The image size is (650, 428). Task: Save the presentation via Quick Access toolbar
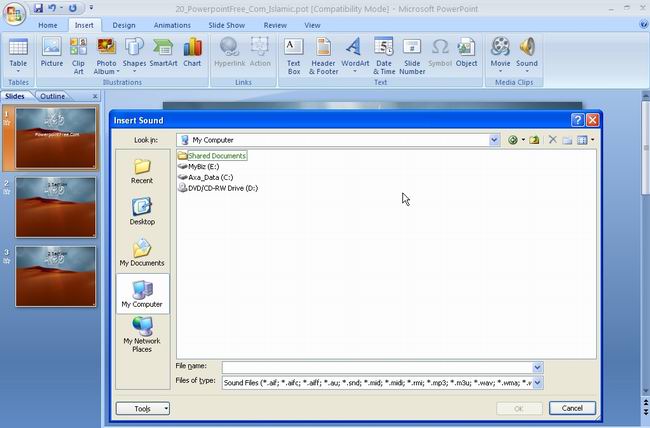click(39, 8)
